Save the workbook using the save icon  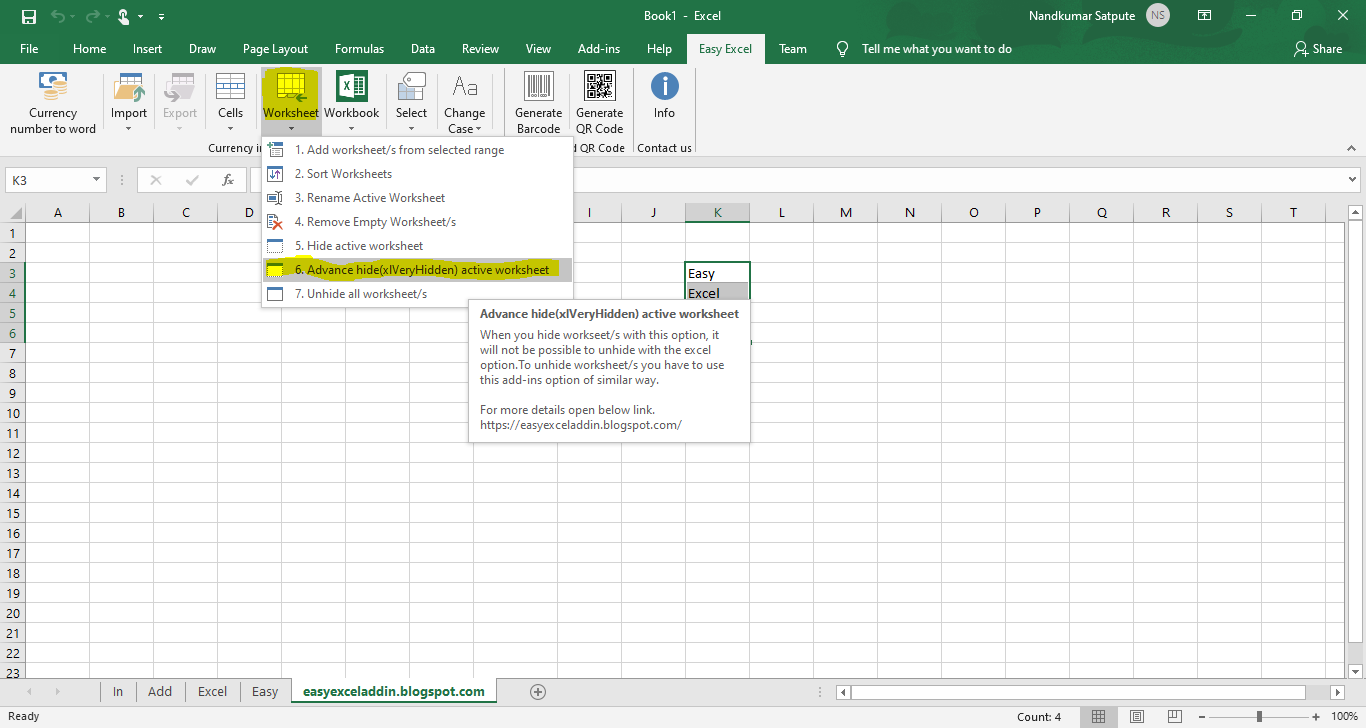click(x=29, y=16)
